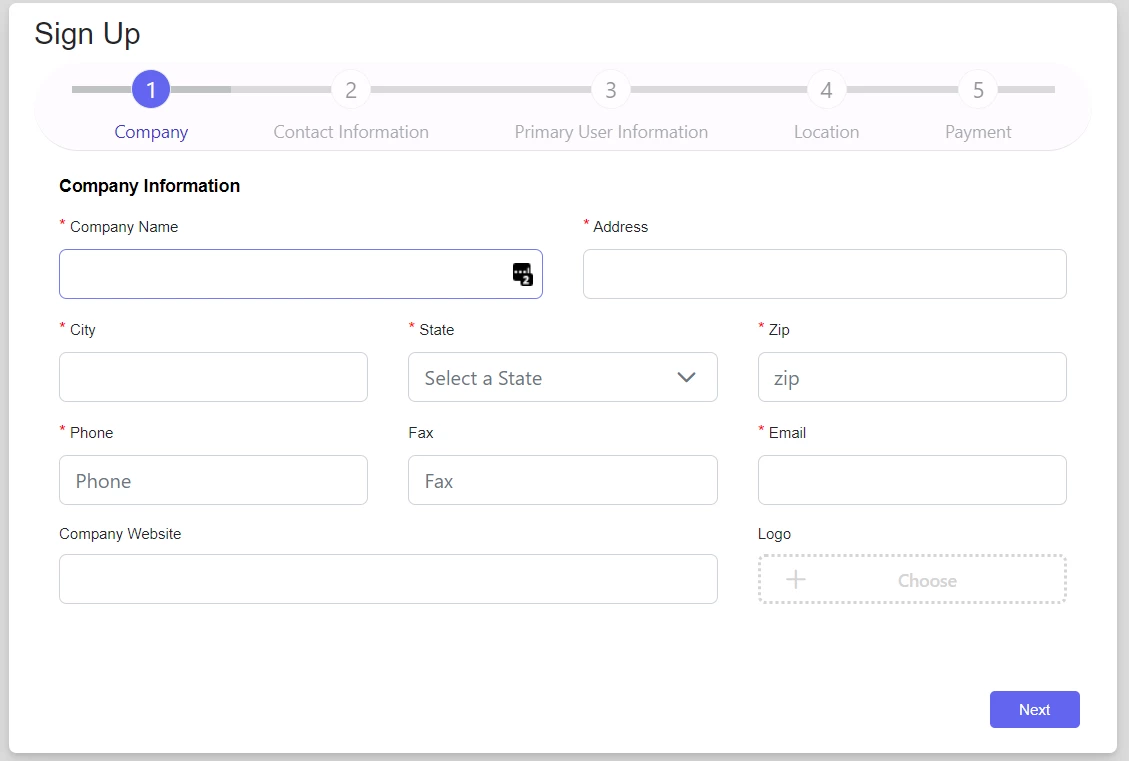Focus the Phone number field
This screenshot has height=761, width=1129.
[213, 480]
